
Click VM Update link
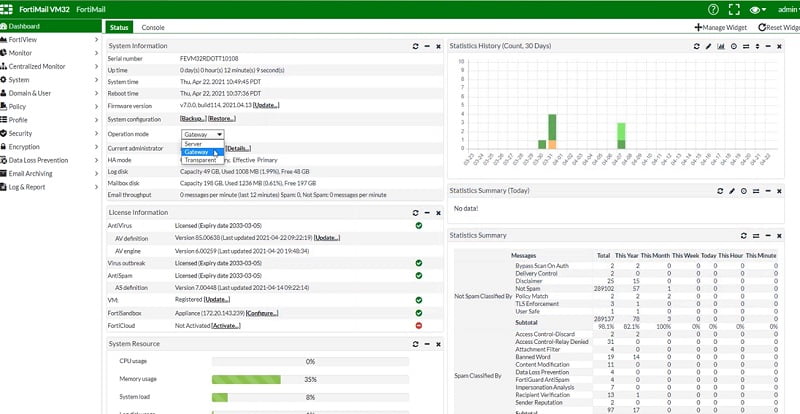coord(217,300)
